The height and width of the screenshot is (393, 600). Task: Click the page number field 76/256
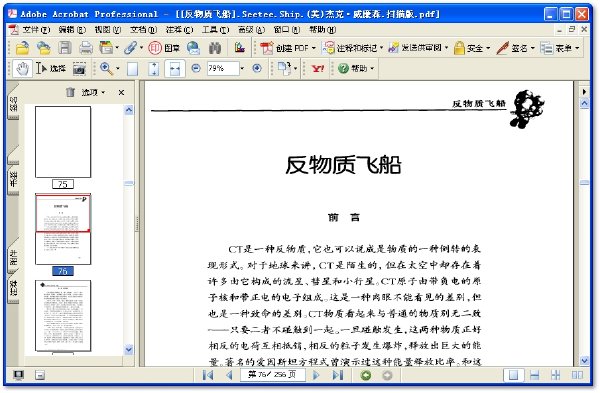point(272,375)
